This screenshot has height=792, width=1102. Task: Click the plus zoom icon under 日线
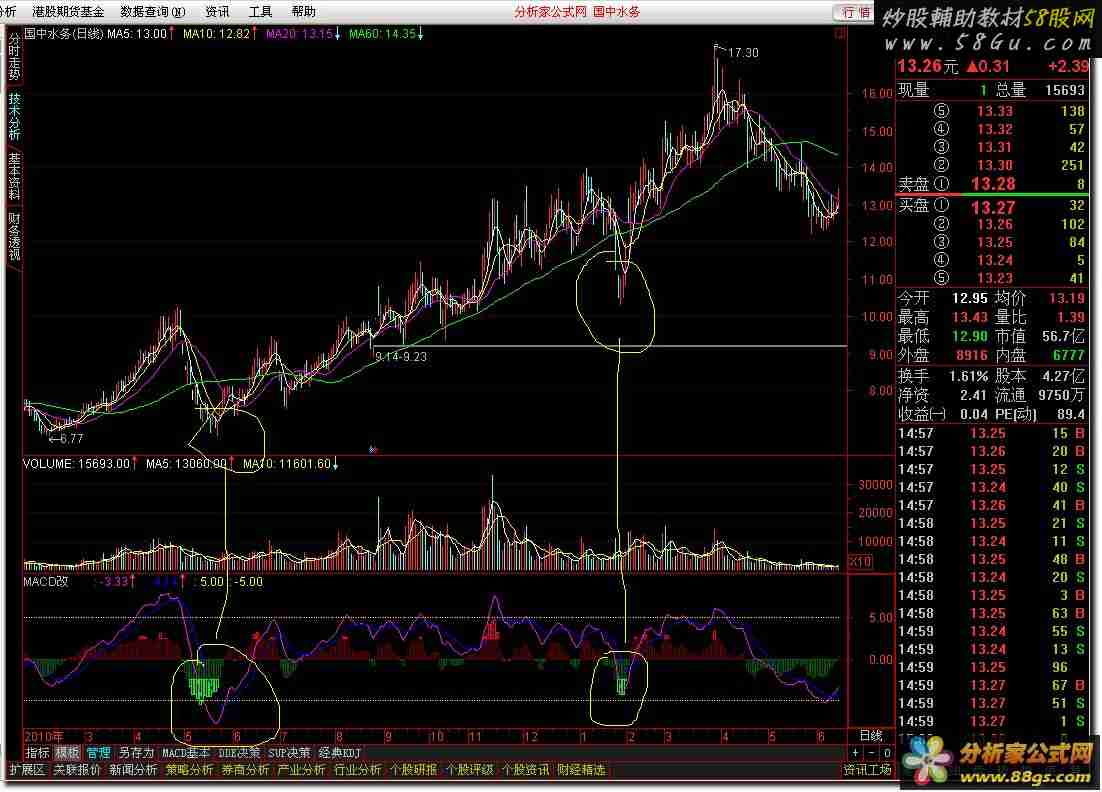(855, 753)
